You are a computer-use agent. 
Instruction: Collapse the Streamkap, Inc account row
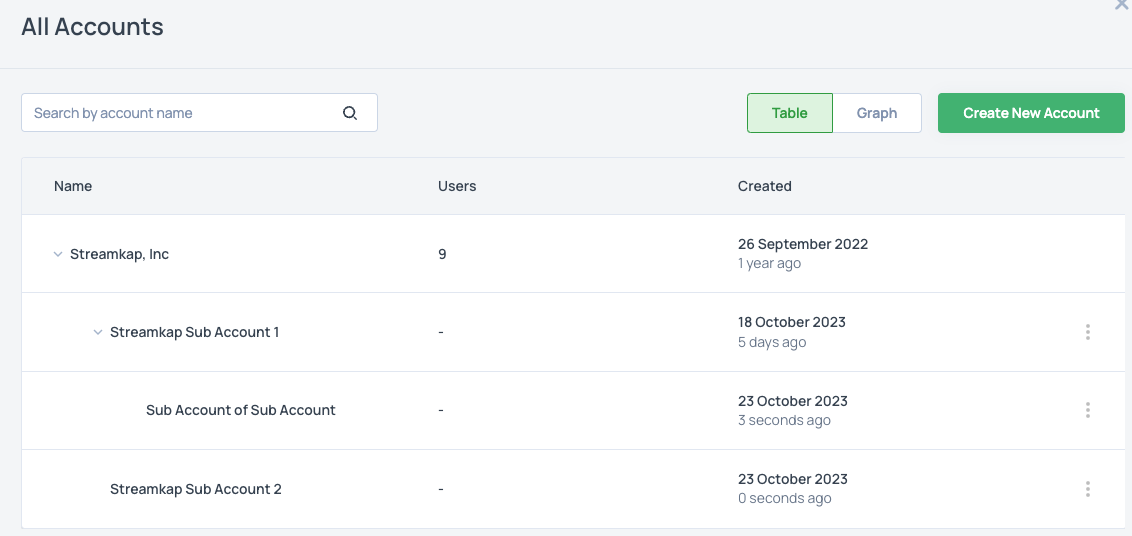tap(58, 255)
